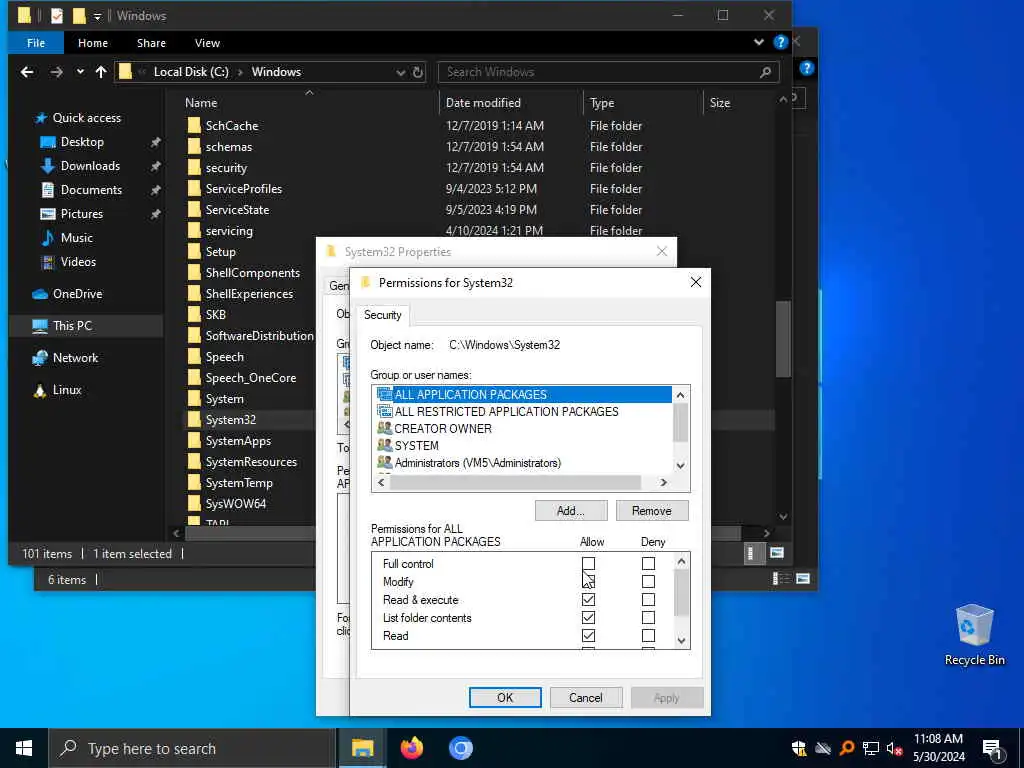Open the Windows Start menu
Viewport: 1024px width, 768px height.
[24, 748]
